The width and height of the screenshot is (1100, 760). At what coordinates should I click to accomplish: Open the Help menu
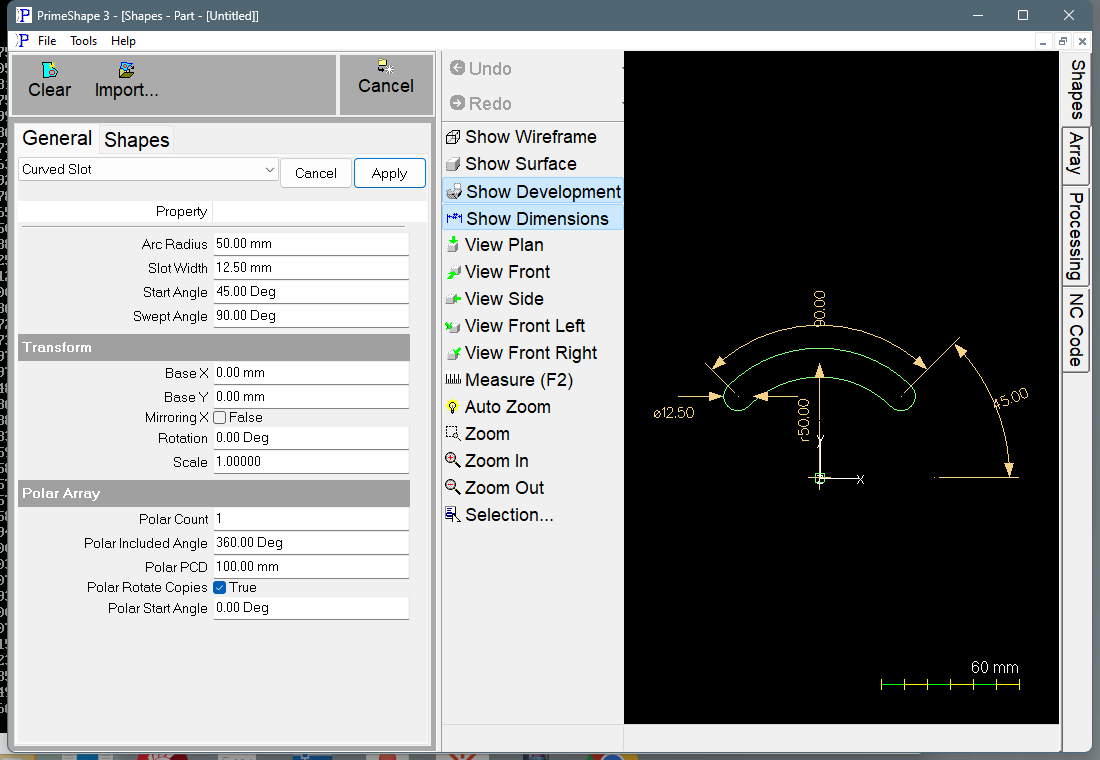click(123, 41)
